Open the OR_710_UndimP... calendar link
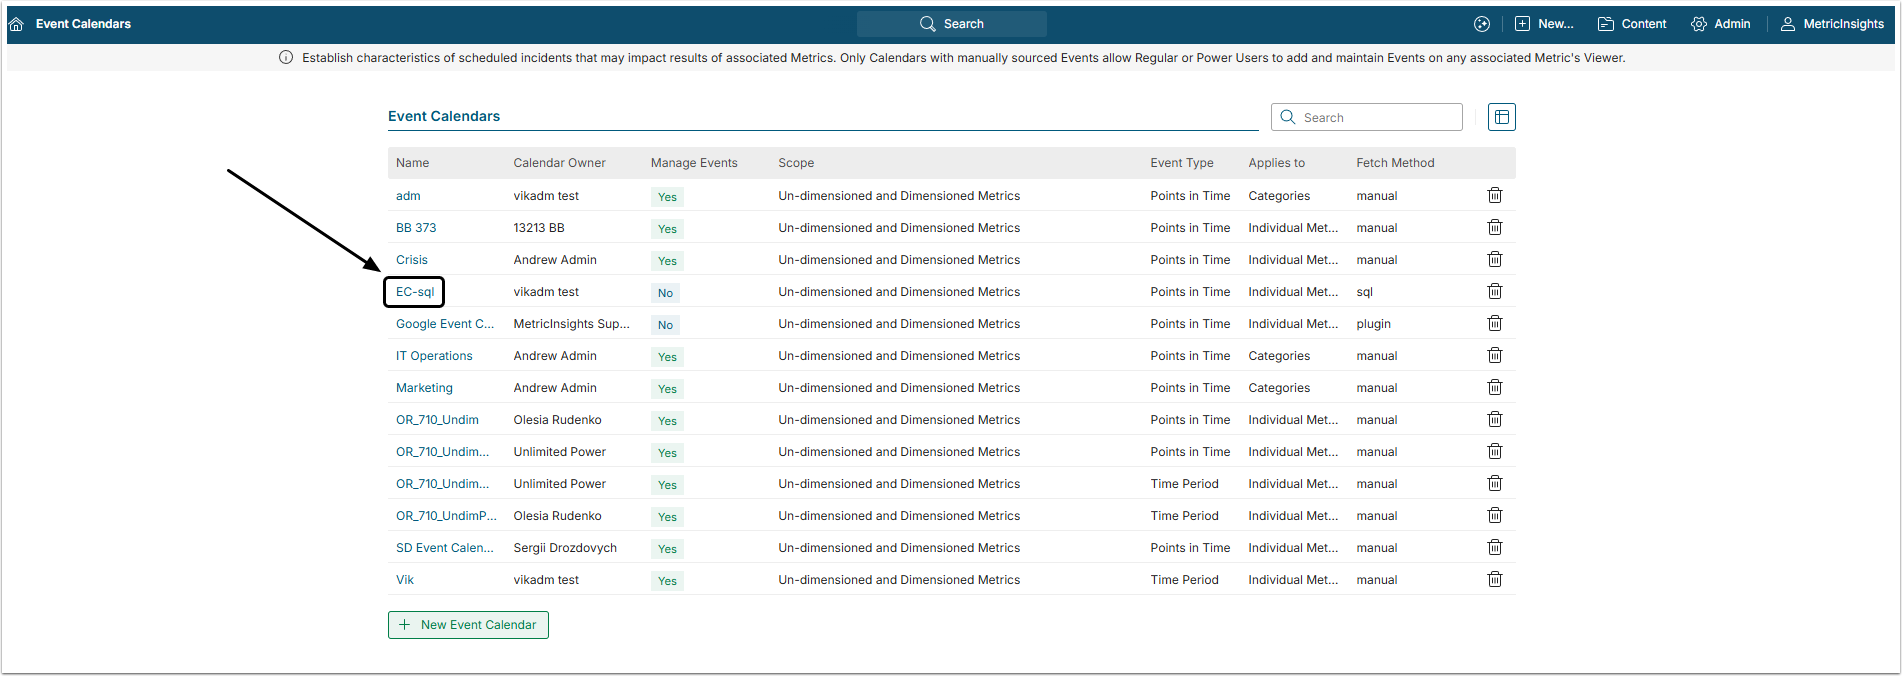1902x676 pixels. tap(446, 516)
